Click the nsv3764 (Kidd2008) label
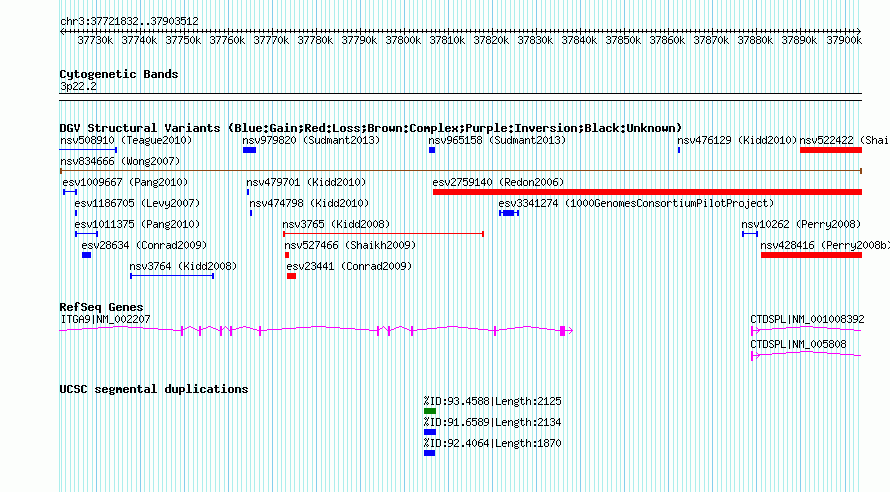 (x=183, y=266)
